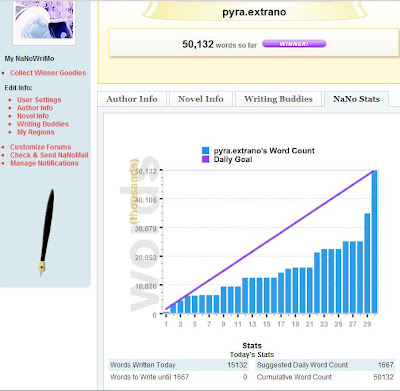This screenshot has height=391, width=400.
Task: Click the blue Word Count legend swatch
Action: click(206, 151)
